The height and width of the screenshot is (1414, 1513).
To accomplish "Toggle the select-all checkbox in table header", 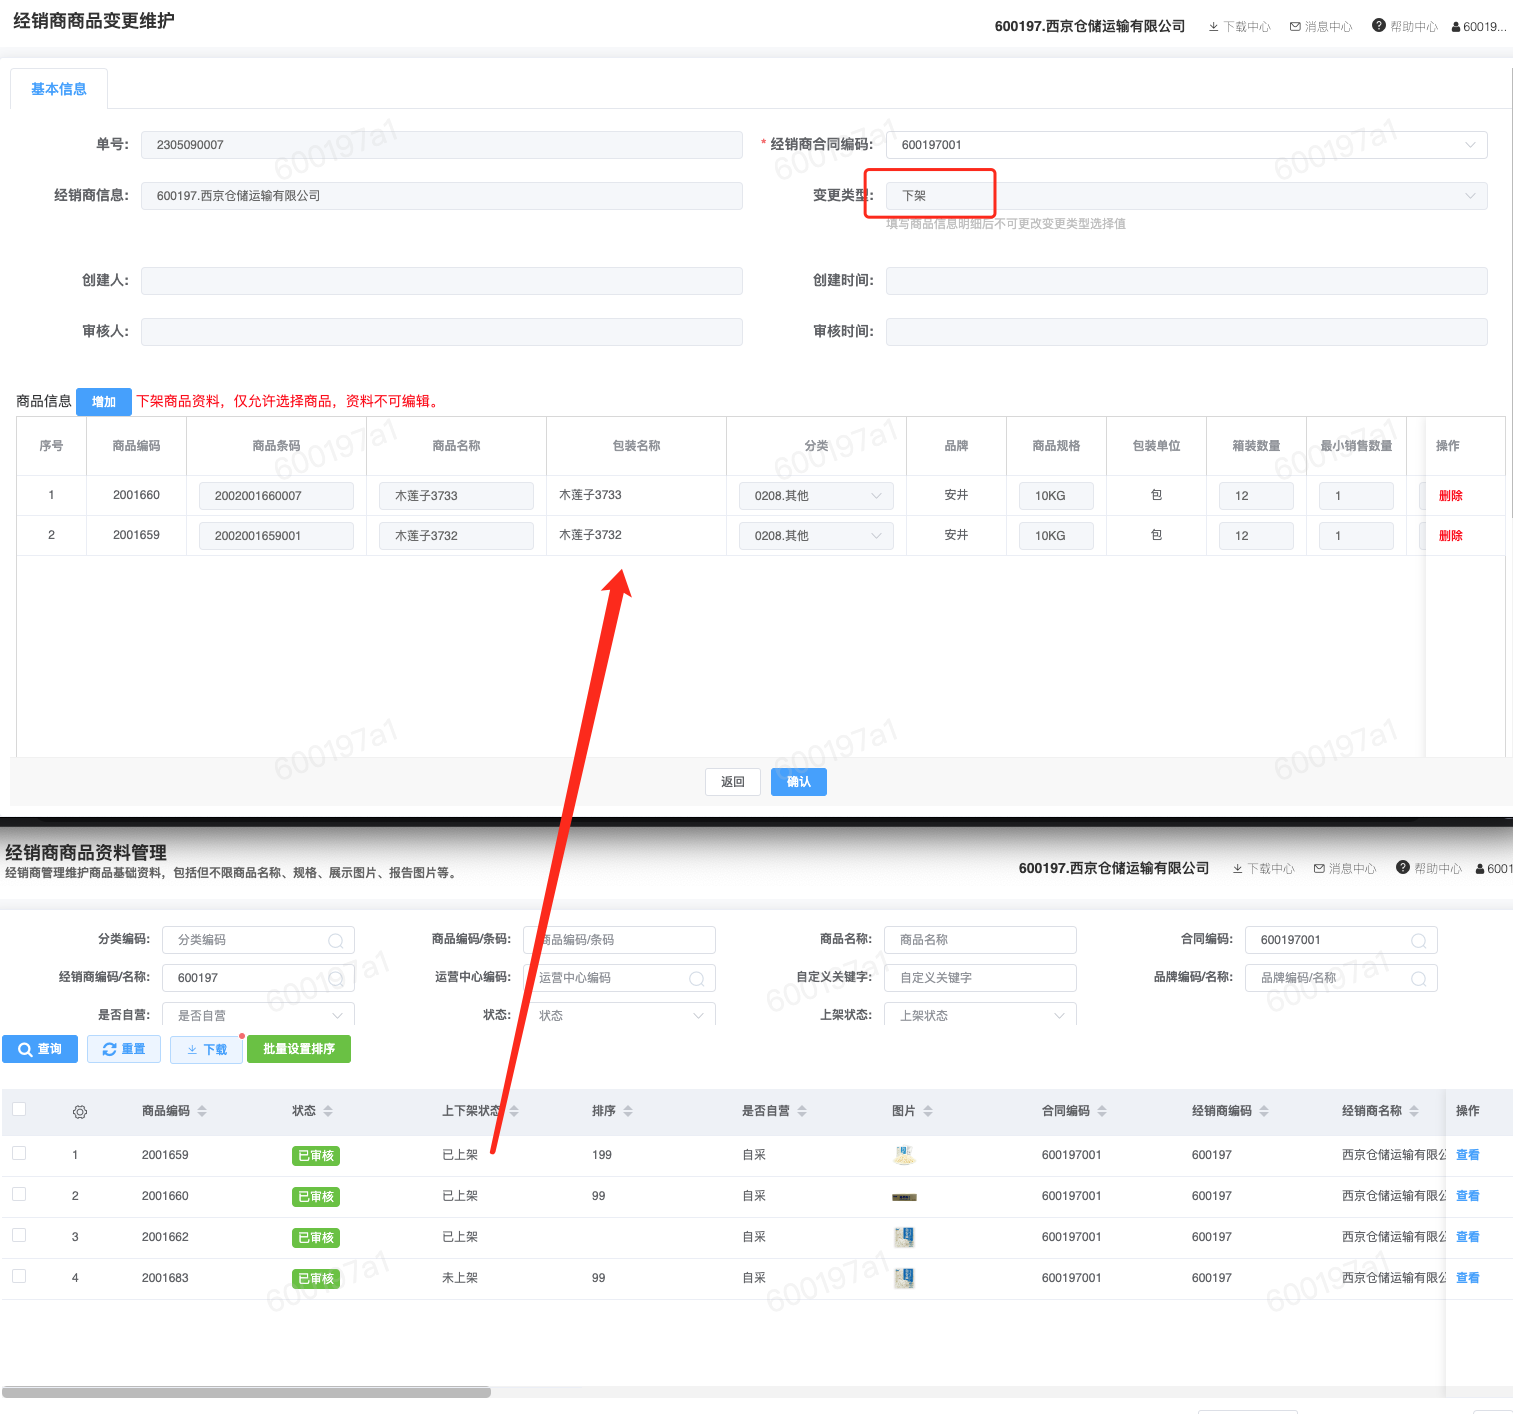I will pos(19,1109).
